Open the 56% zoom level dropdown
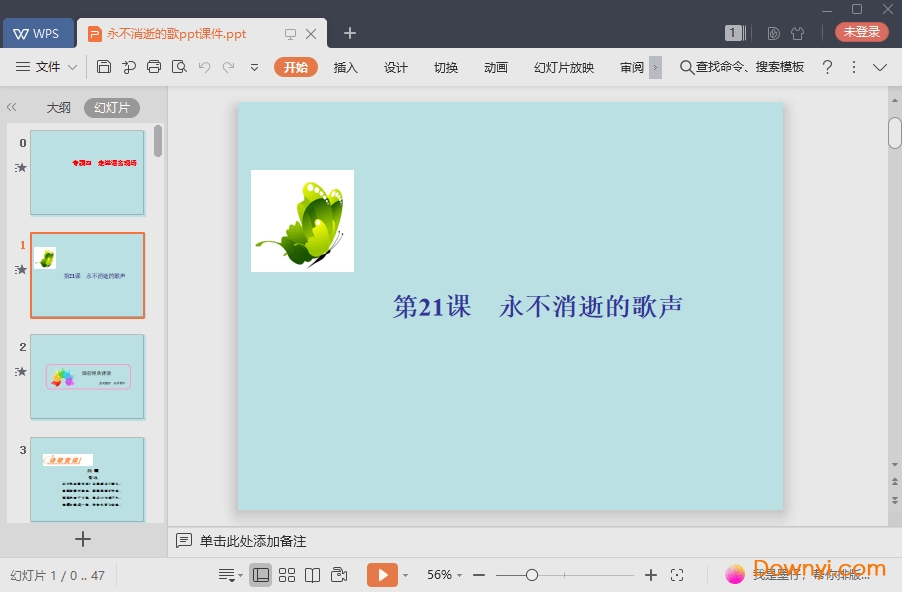Screen dimensions: 902x592 [441, 575]
